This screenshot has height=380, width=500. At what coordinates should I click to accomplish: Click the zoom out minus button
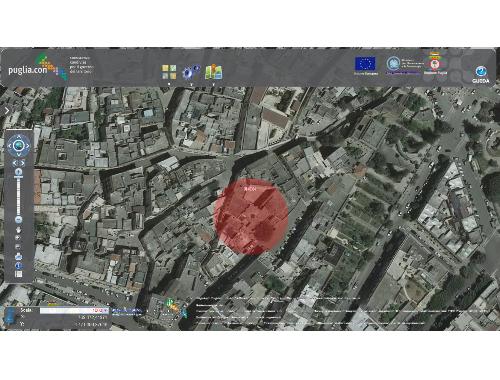[x=19, y=220]
